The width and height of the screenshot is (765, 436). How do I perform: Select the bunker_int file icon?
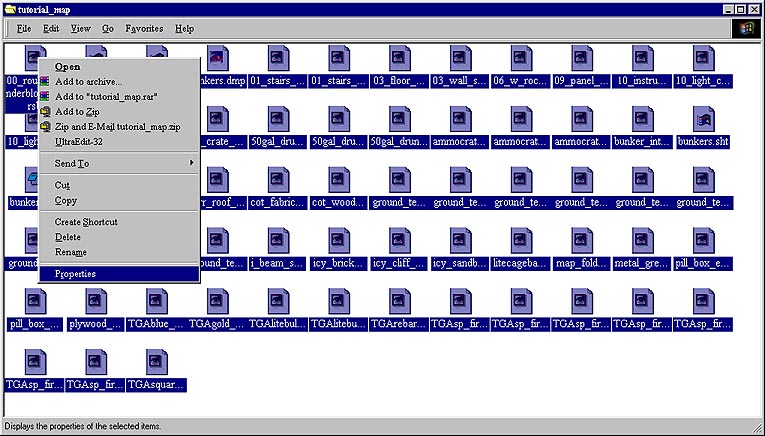(x=642, y=119)
